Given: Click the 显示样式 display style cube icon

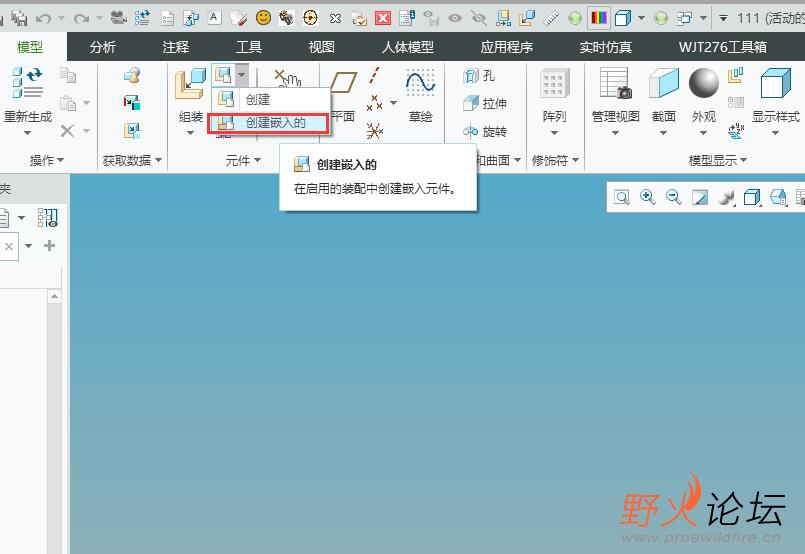Looking at the screenshot, I should point(775,83).
